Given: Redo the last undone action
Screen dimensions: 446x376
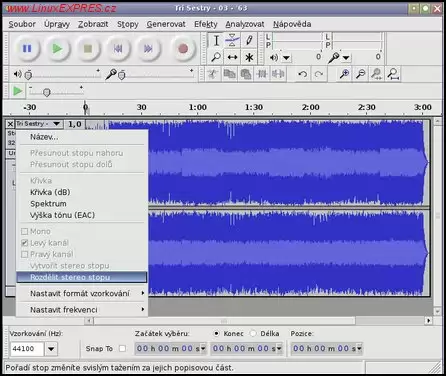Looking at the screenshot, I should (319, 74).
